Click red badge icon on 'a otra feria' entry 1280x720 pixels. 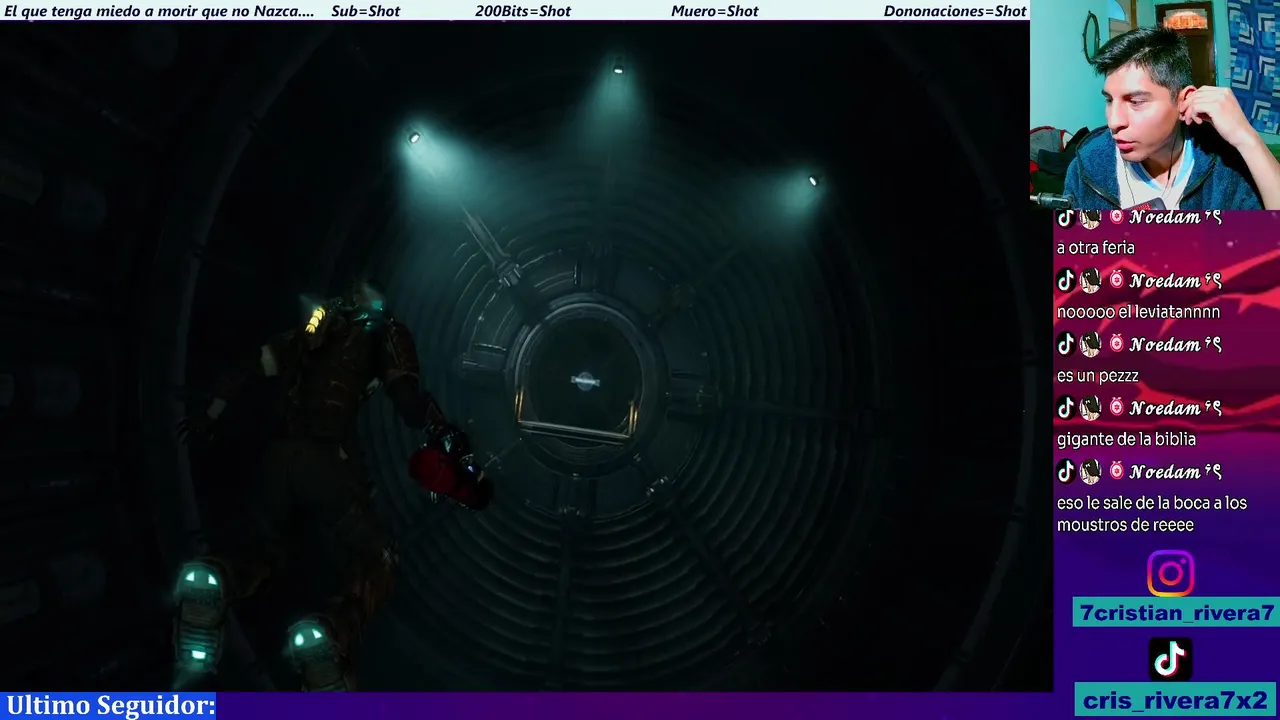[1116, 218]
